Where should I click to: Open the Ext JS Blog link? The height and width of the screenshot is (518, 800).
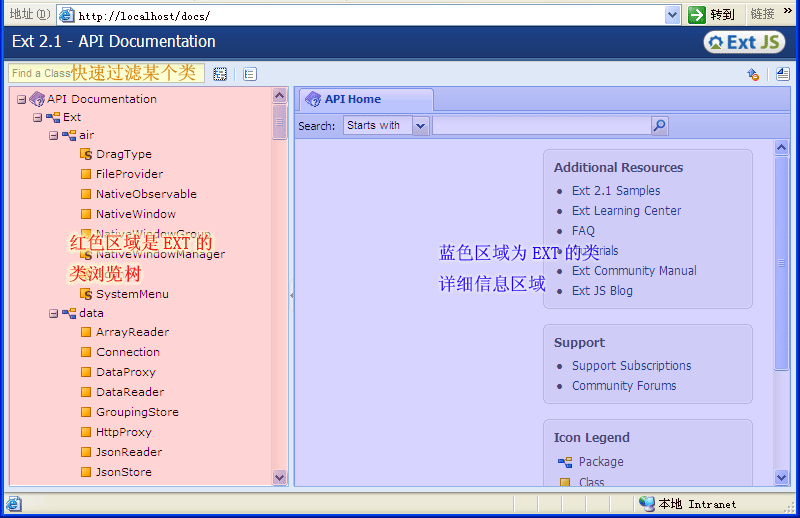[x=602, y=291]
